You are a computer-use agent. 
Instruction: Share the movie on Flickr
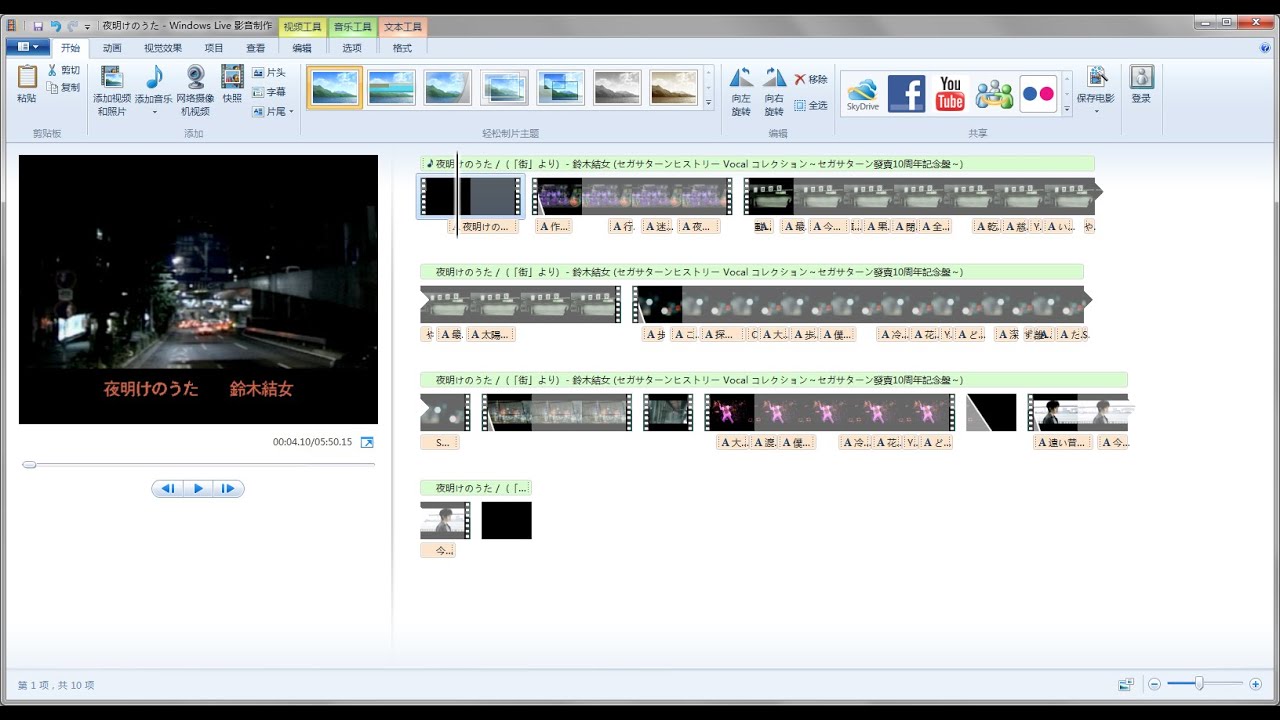(x=1038, y=93)
